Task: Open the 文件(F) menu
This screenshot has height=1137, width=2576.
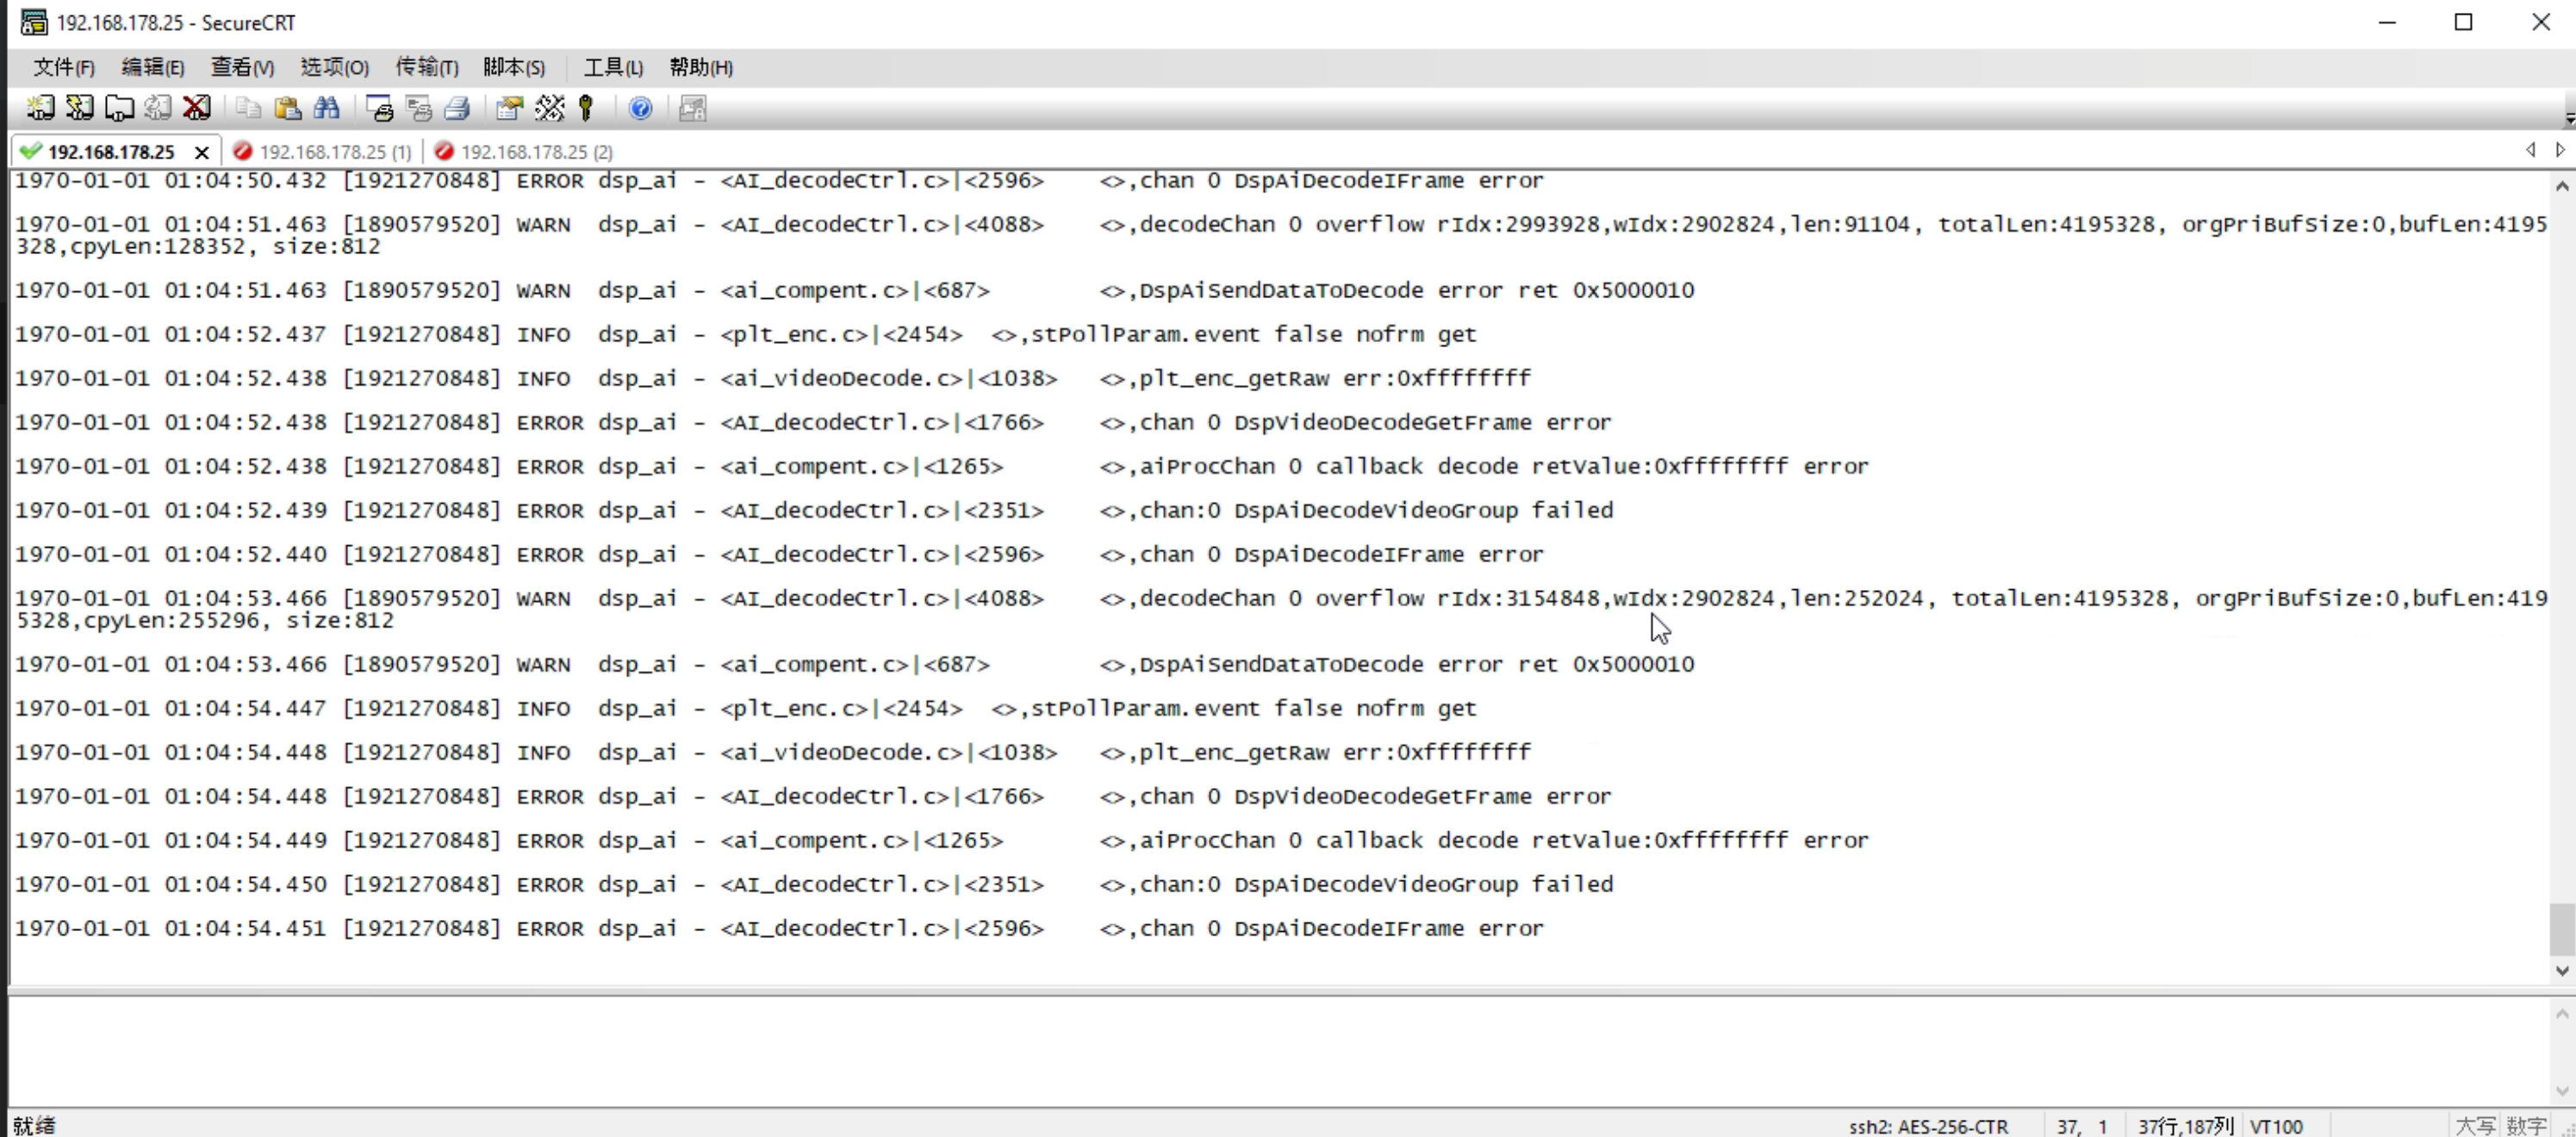Action: 64,67
